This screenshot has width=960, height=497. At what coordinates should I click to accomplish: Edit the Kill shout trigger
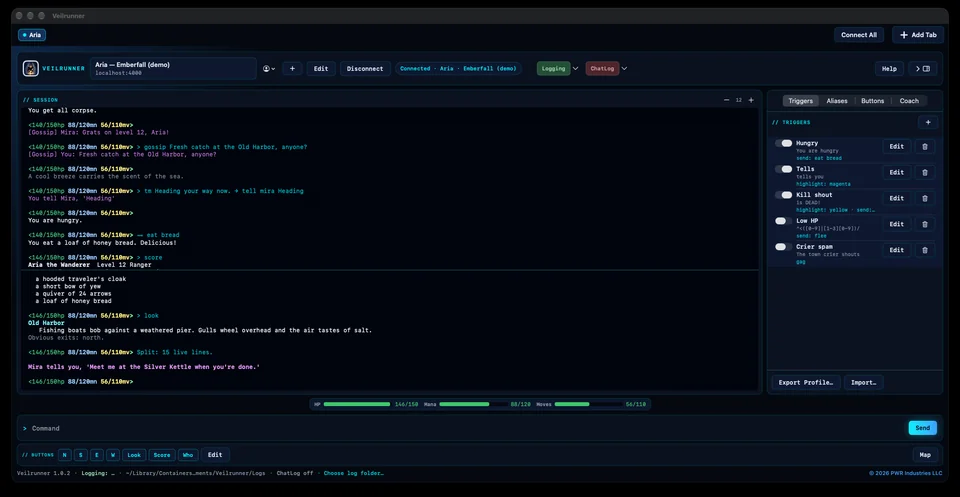point(896,198)
